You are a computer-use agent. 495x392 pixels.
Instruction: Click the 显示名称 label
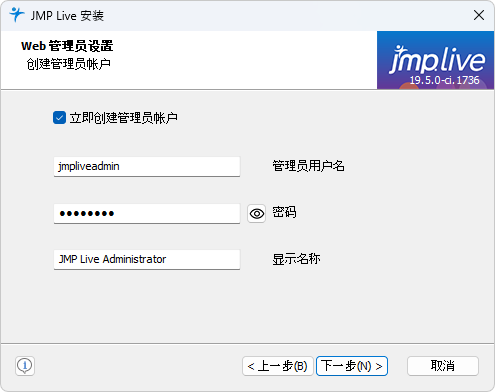tap(296, 259)
